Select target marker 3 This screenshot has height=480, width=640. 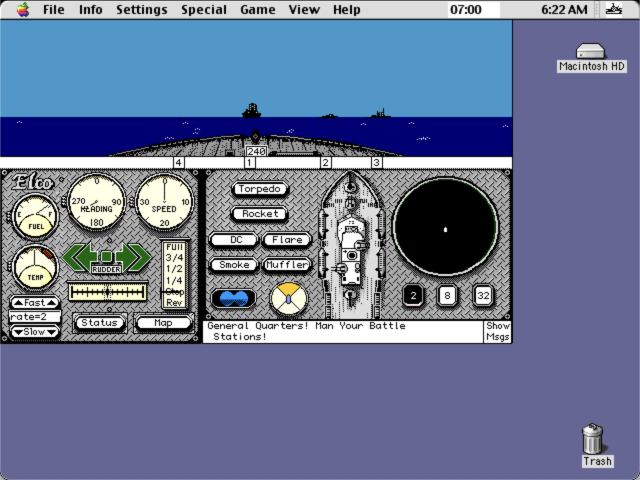pos(376,162)
